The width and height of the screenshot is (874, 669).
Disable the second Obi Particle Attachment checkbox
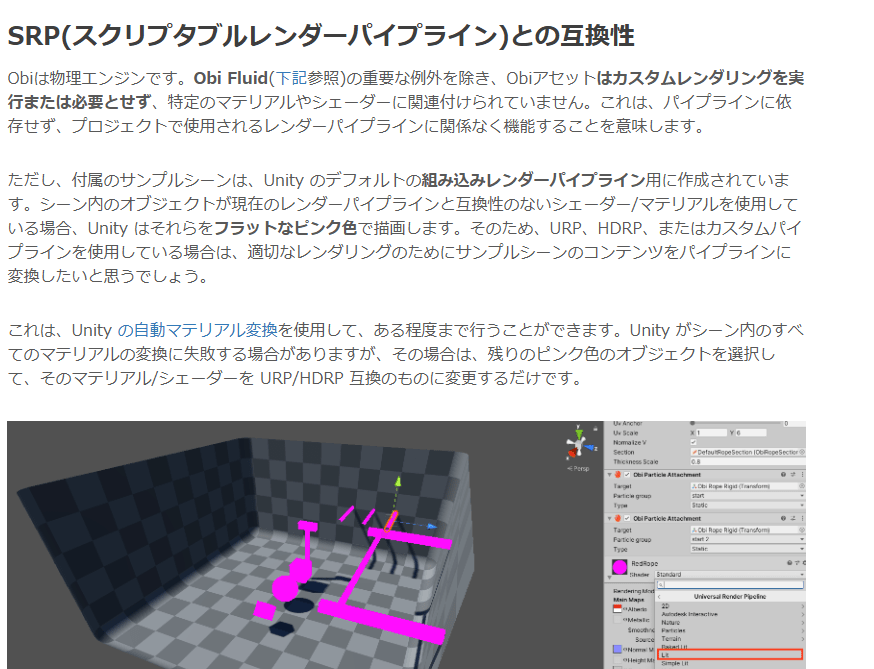(628, 518)
